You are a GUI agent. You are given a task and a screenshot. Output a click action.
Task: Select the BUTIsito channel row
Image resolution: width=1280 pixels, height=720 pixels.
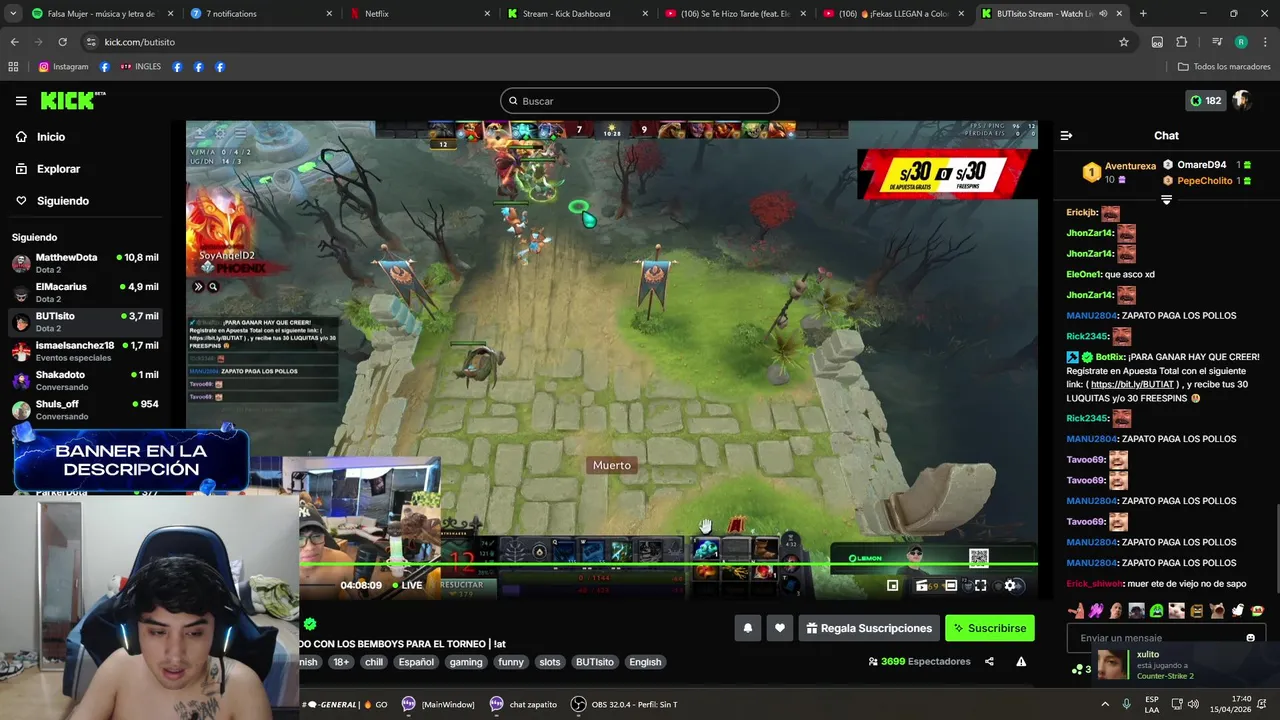pyautogui.click(x=86, y=321)
